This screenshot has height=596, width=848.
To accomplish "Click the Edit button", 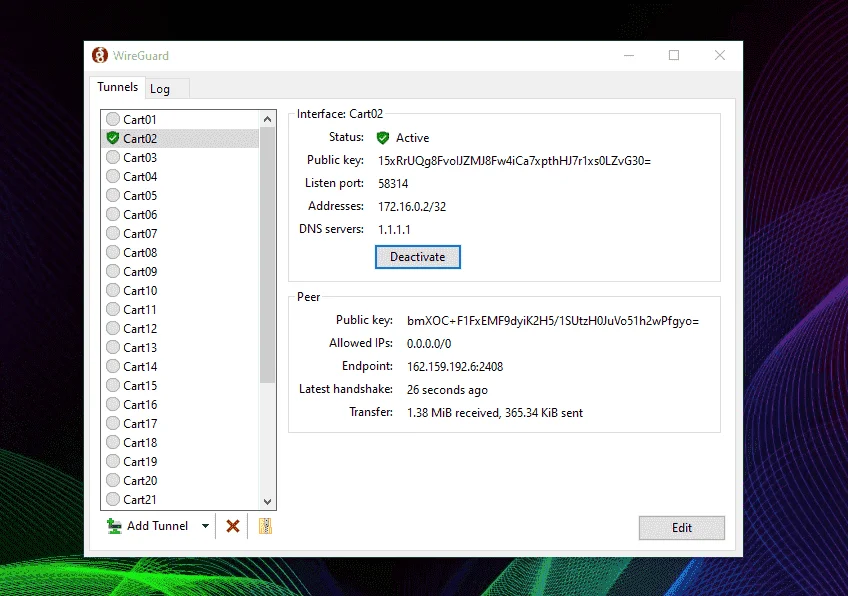I will (x=681, y=528).
